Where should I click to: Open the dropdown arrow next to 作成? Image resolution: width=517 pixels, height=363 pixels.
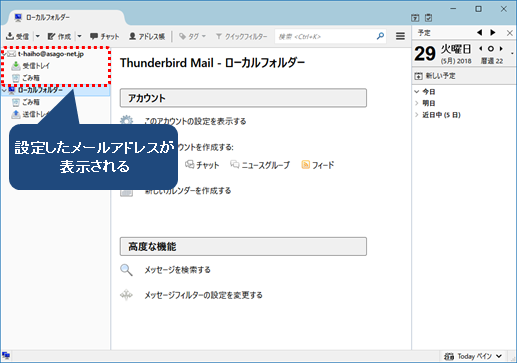(79, 36)
